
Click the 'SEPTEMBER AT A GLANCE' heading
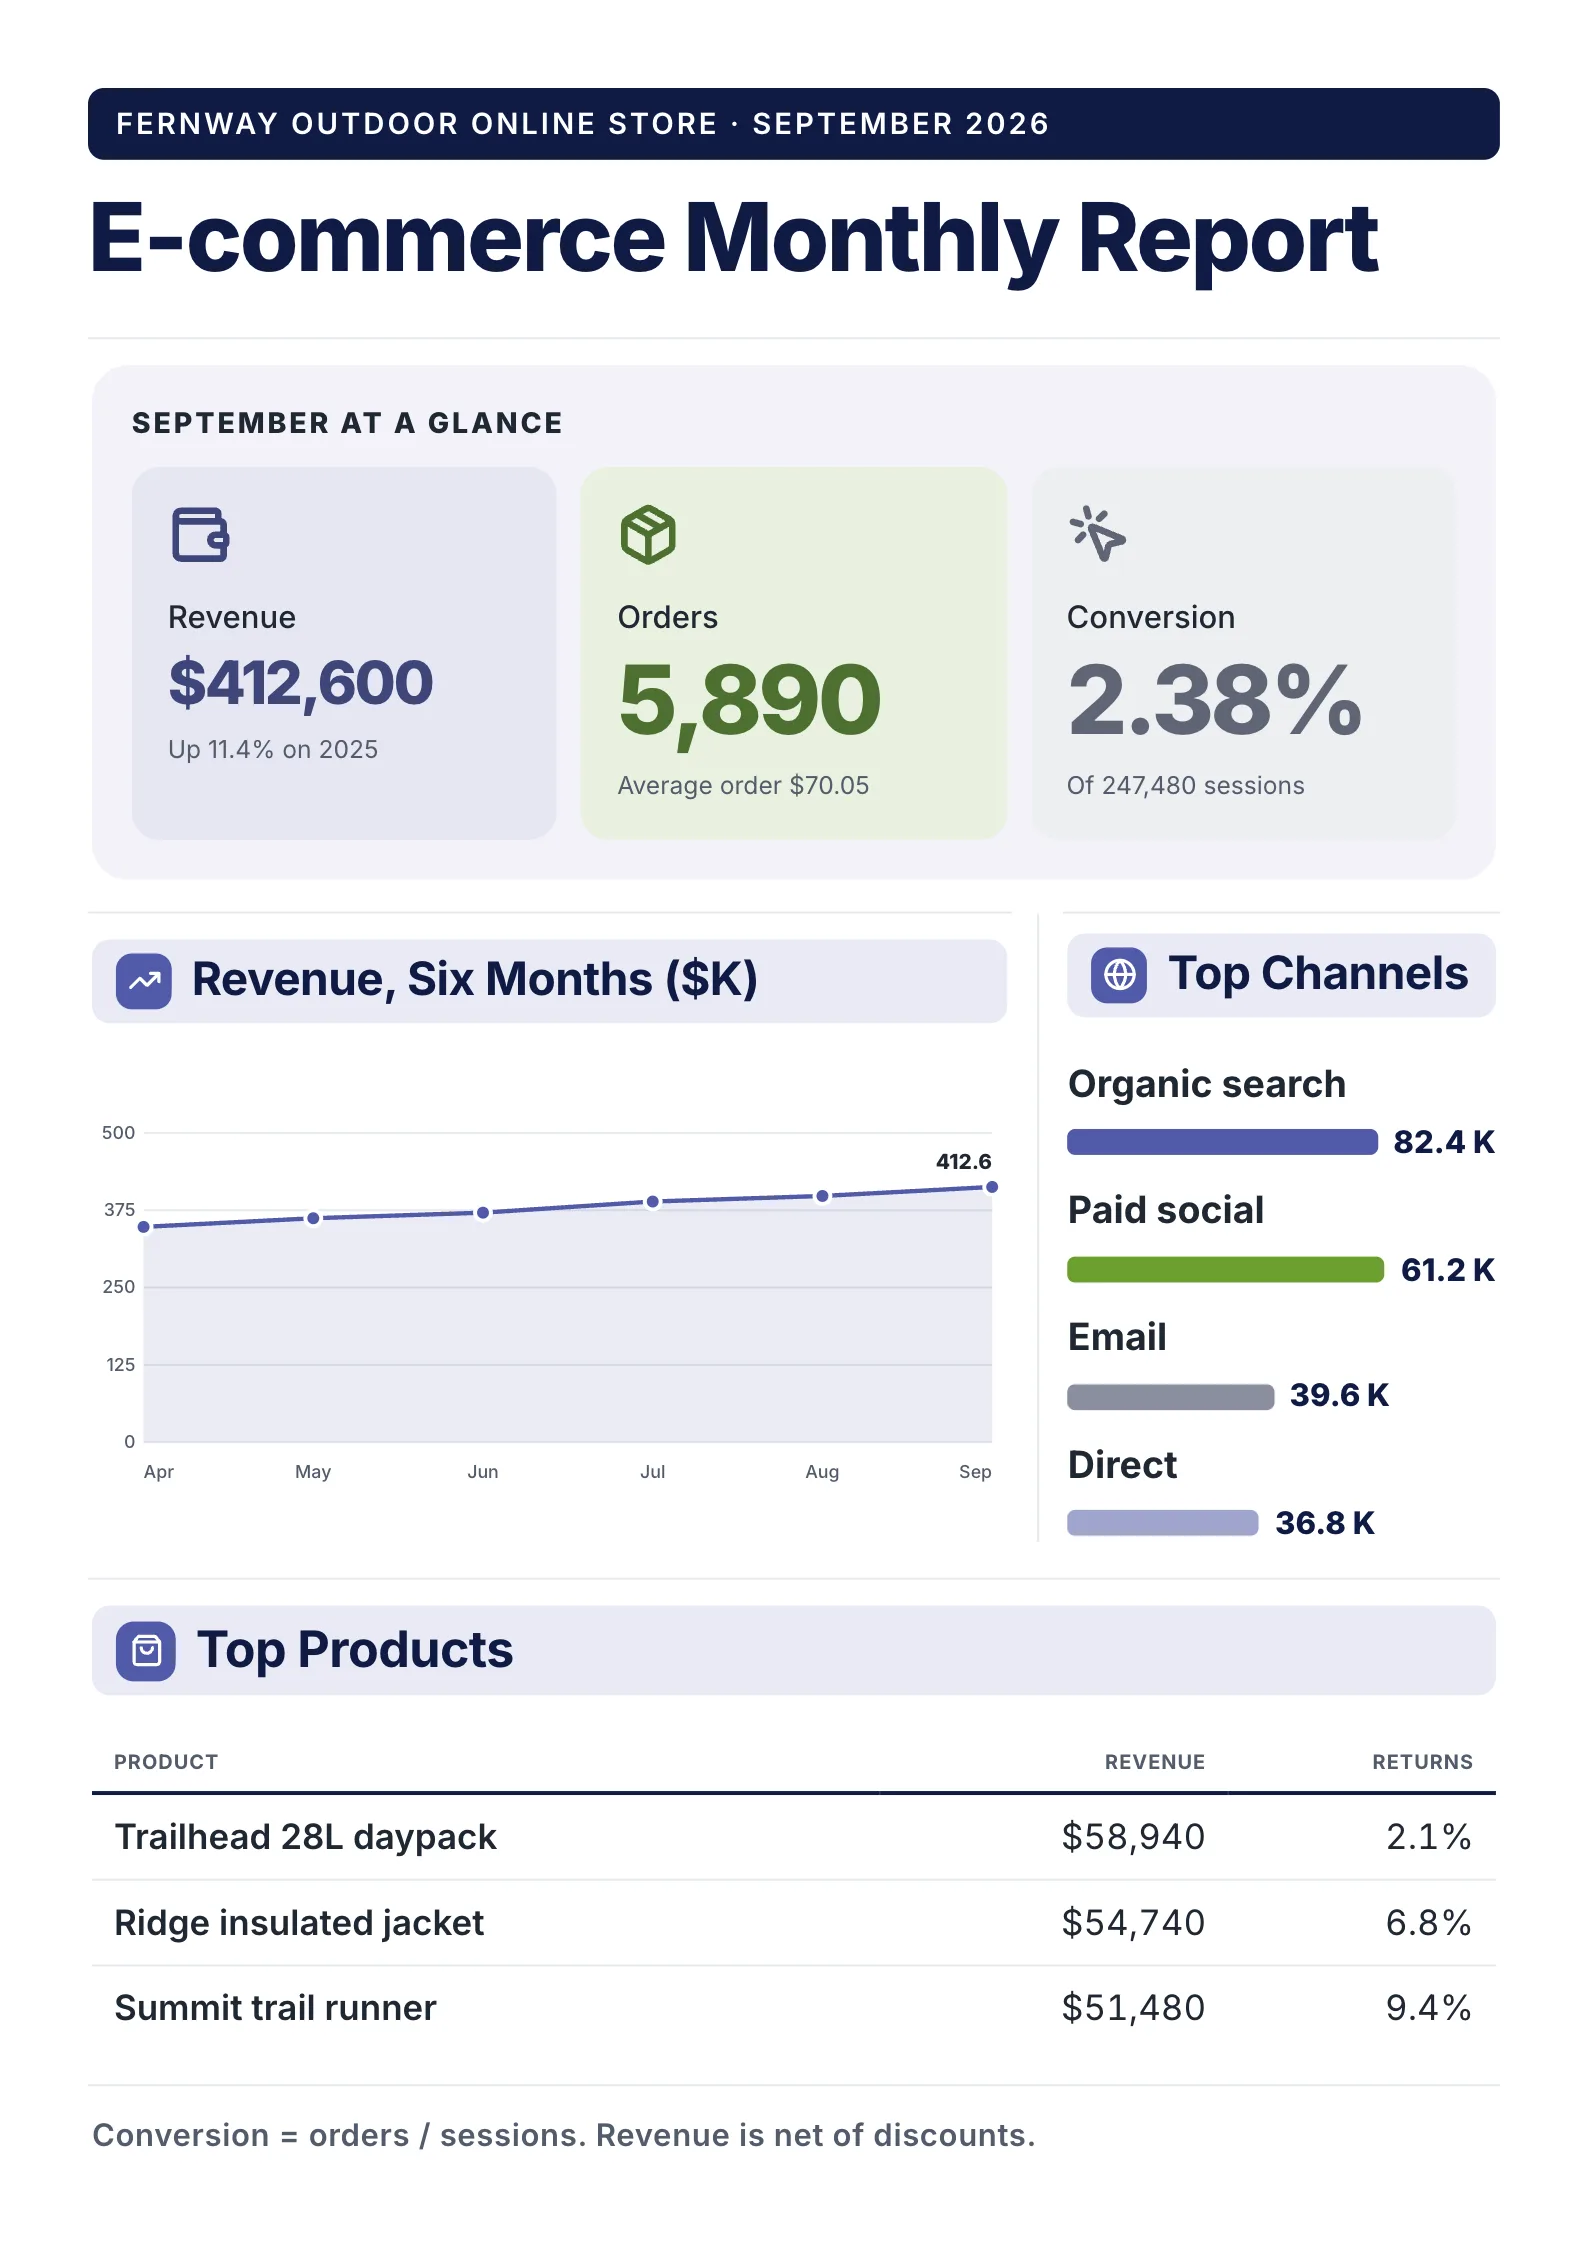click(x=347, y=423)
